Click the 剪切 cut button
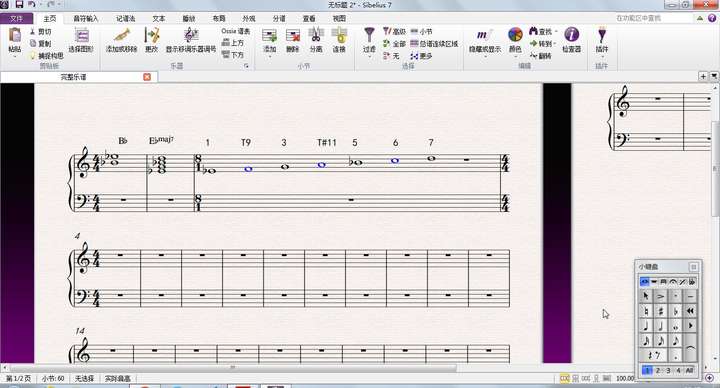The image size is (720, 388). click(40, 32)
